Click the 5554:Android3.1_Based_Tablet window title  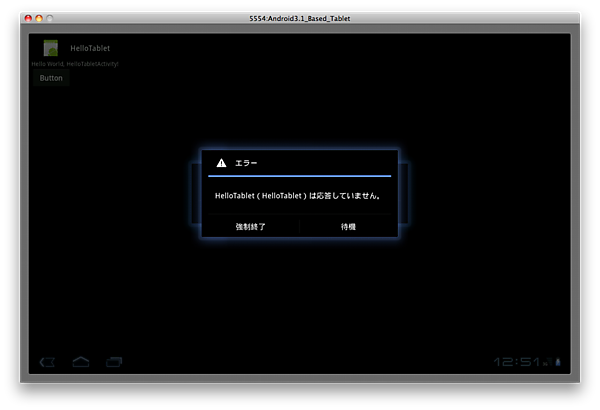click(300, 18)
